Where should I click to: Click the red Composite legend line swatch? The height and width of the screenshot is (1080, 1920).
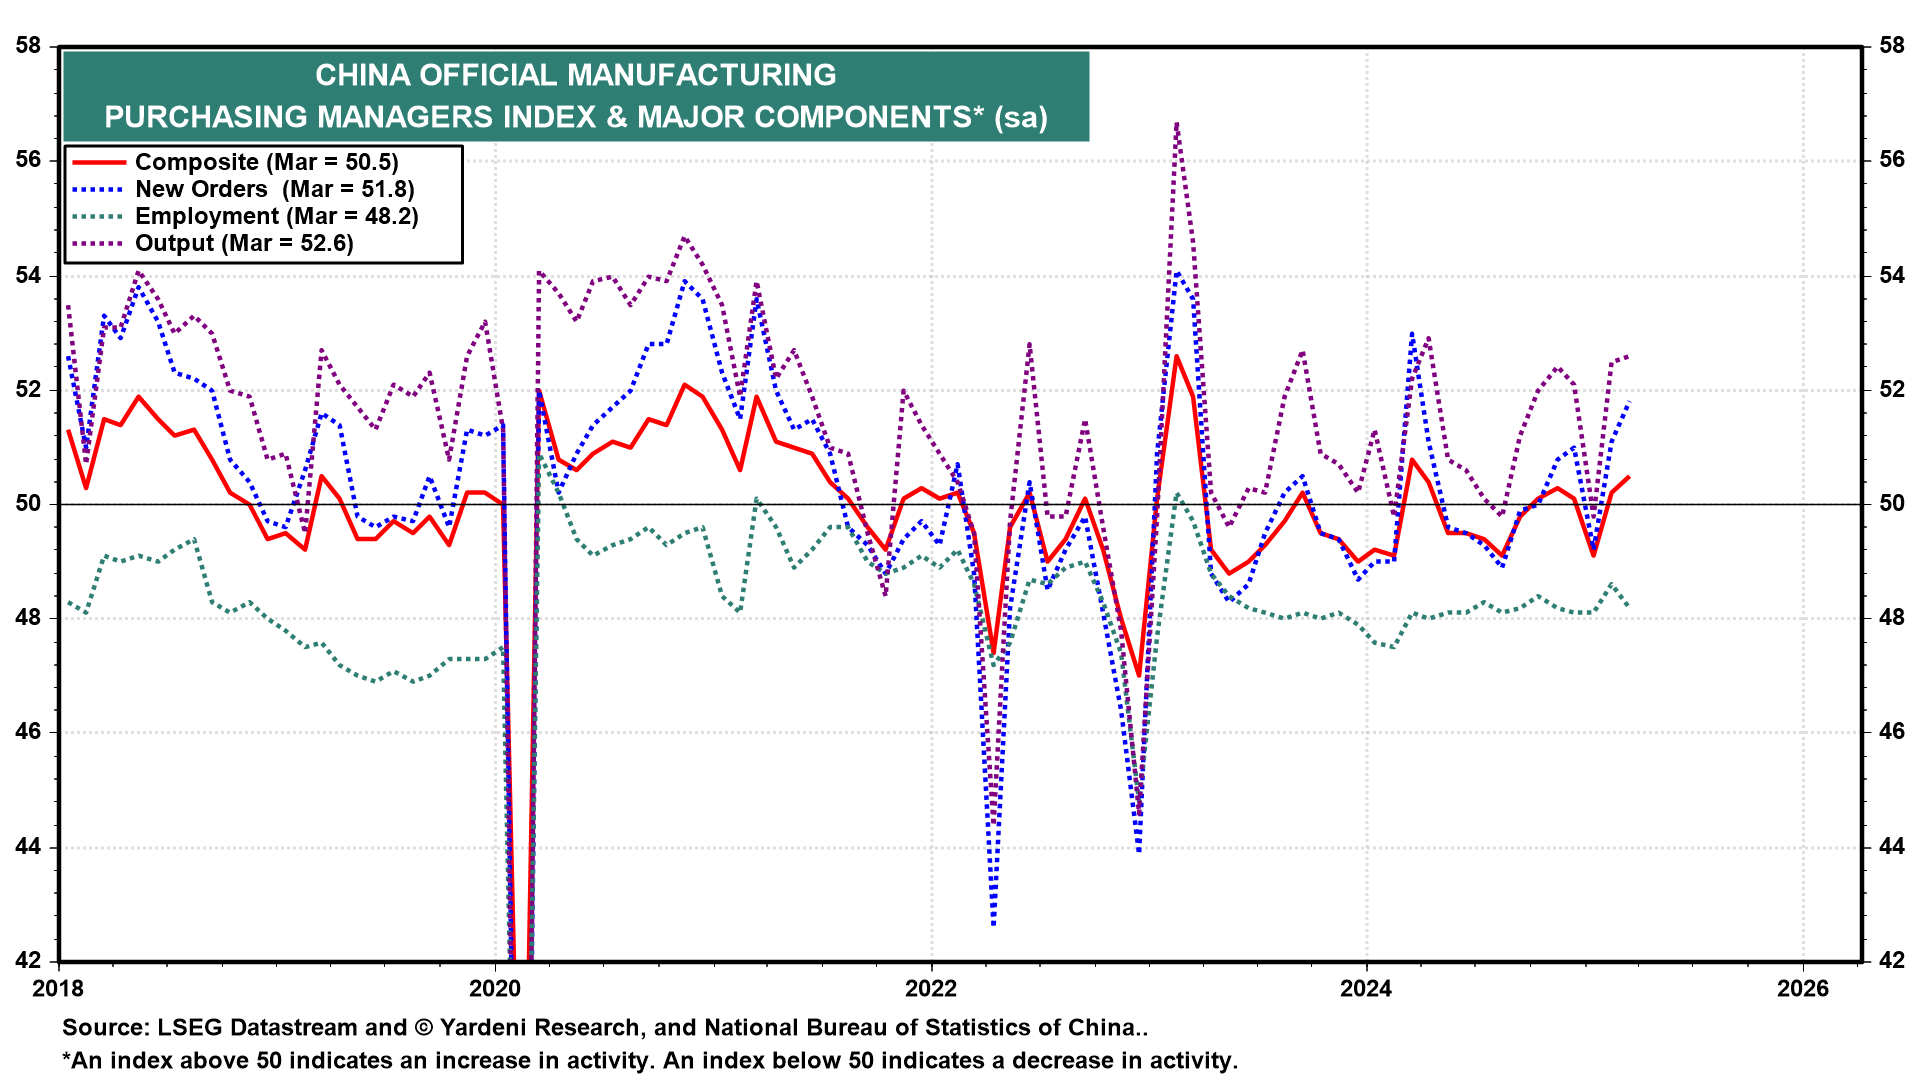[x=97, y=162]
